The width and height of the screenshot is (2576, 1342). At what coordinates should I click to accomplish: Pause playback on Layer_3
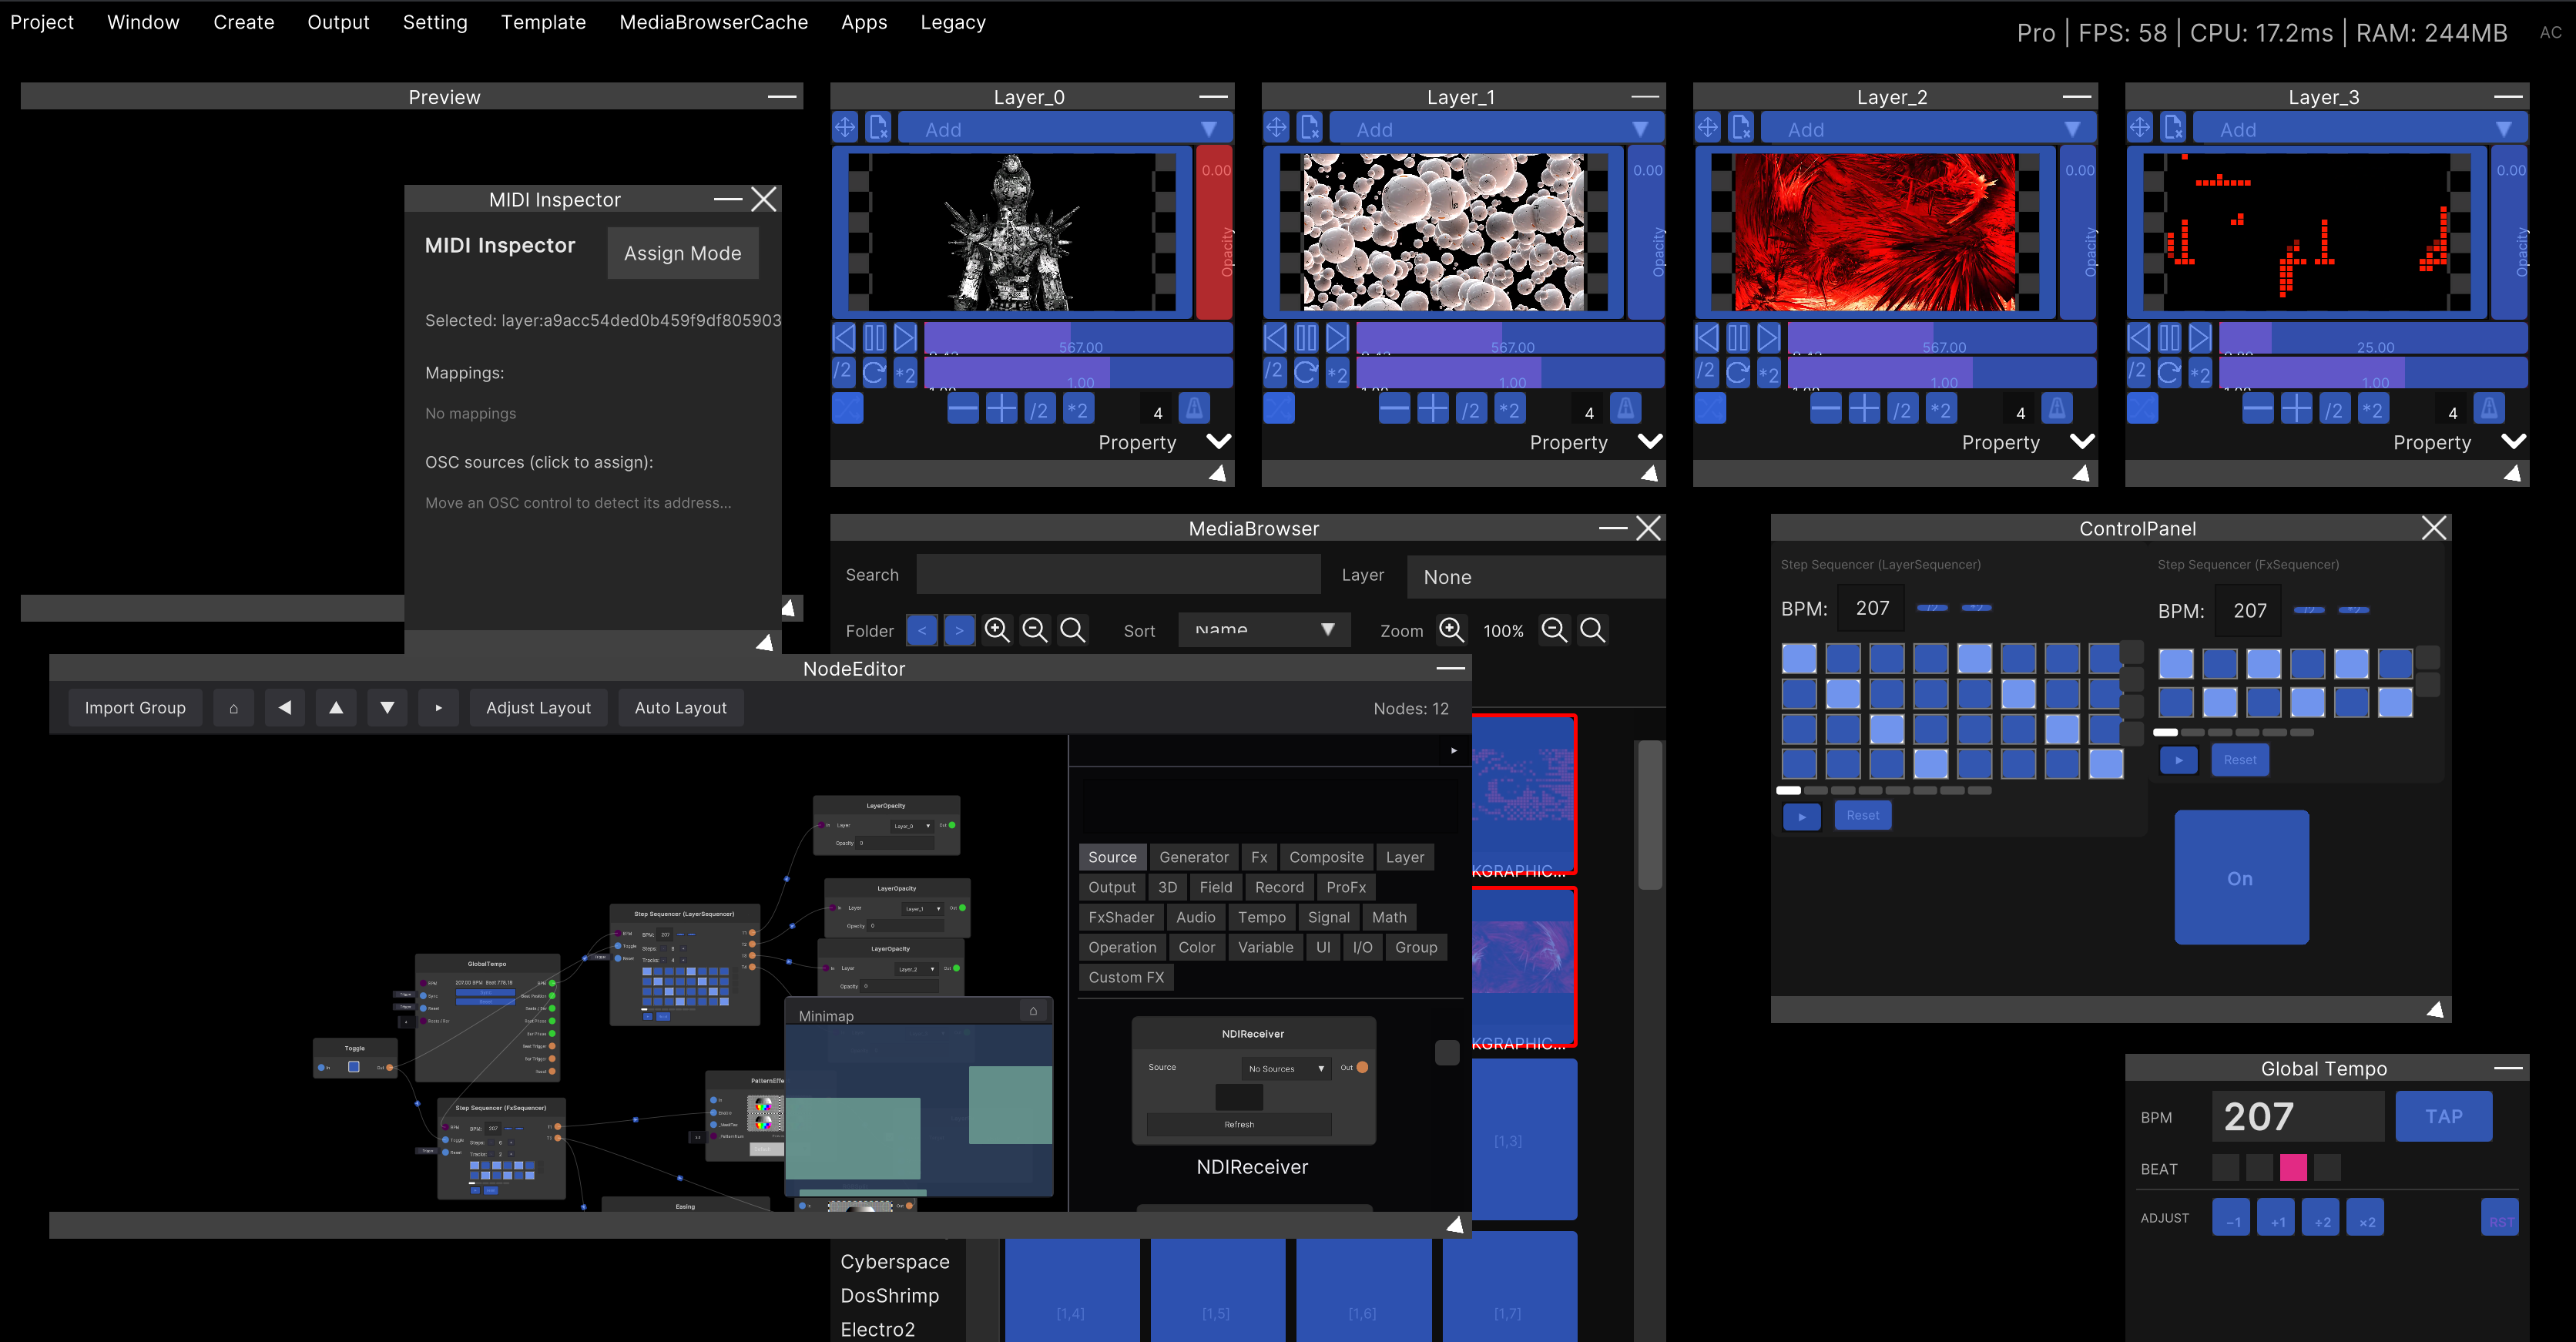pyautogui.click(x=2169, y=338)
